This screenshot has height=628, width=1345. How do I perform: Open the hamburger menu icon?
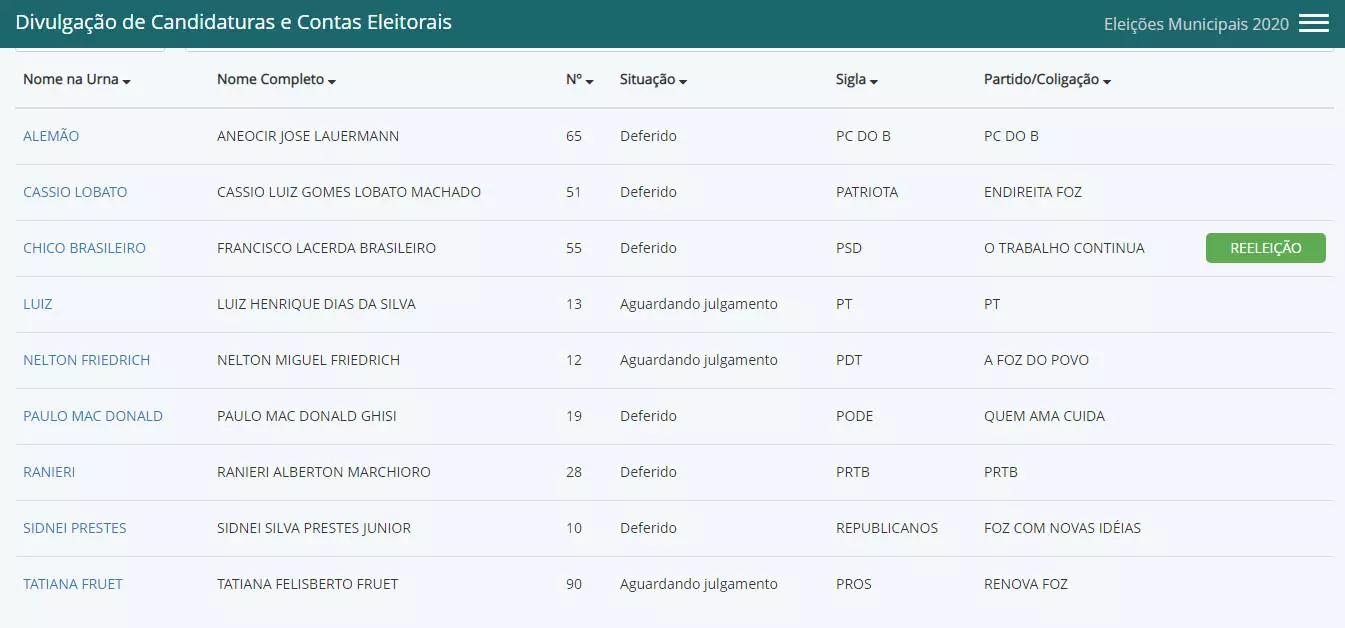point(1313,24)
